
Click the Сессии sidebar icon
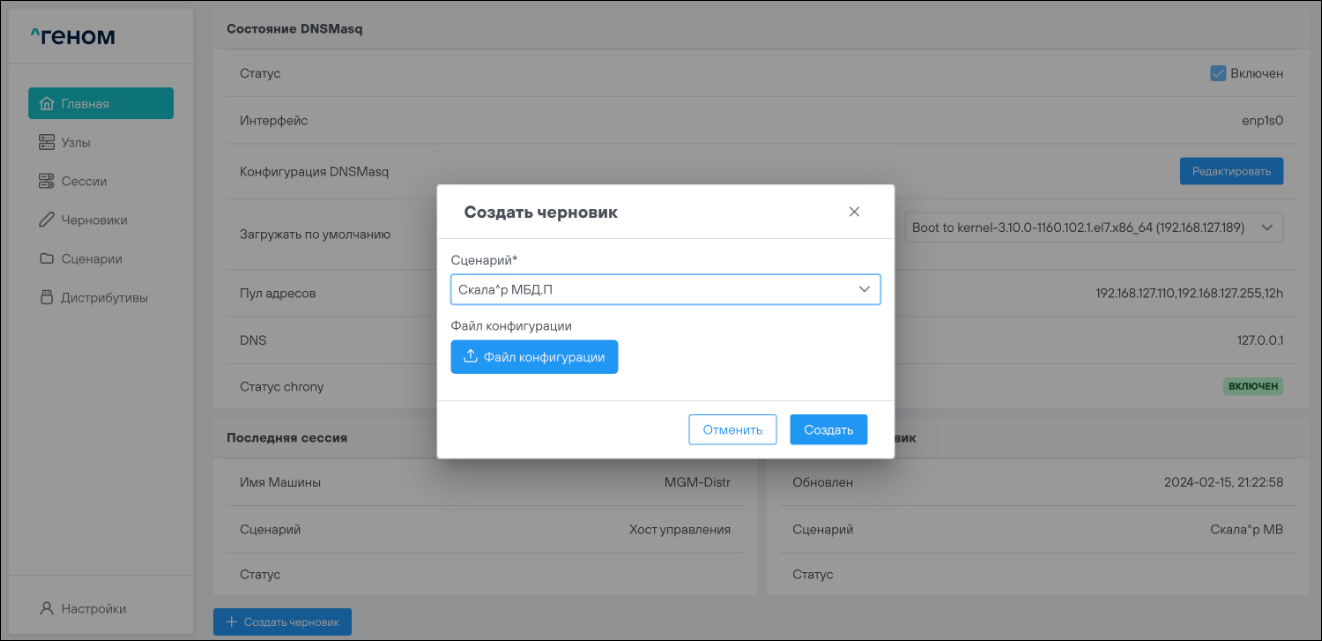coord(46,182)
